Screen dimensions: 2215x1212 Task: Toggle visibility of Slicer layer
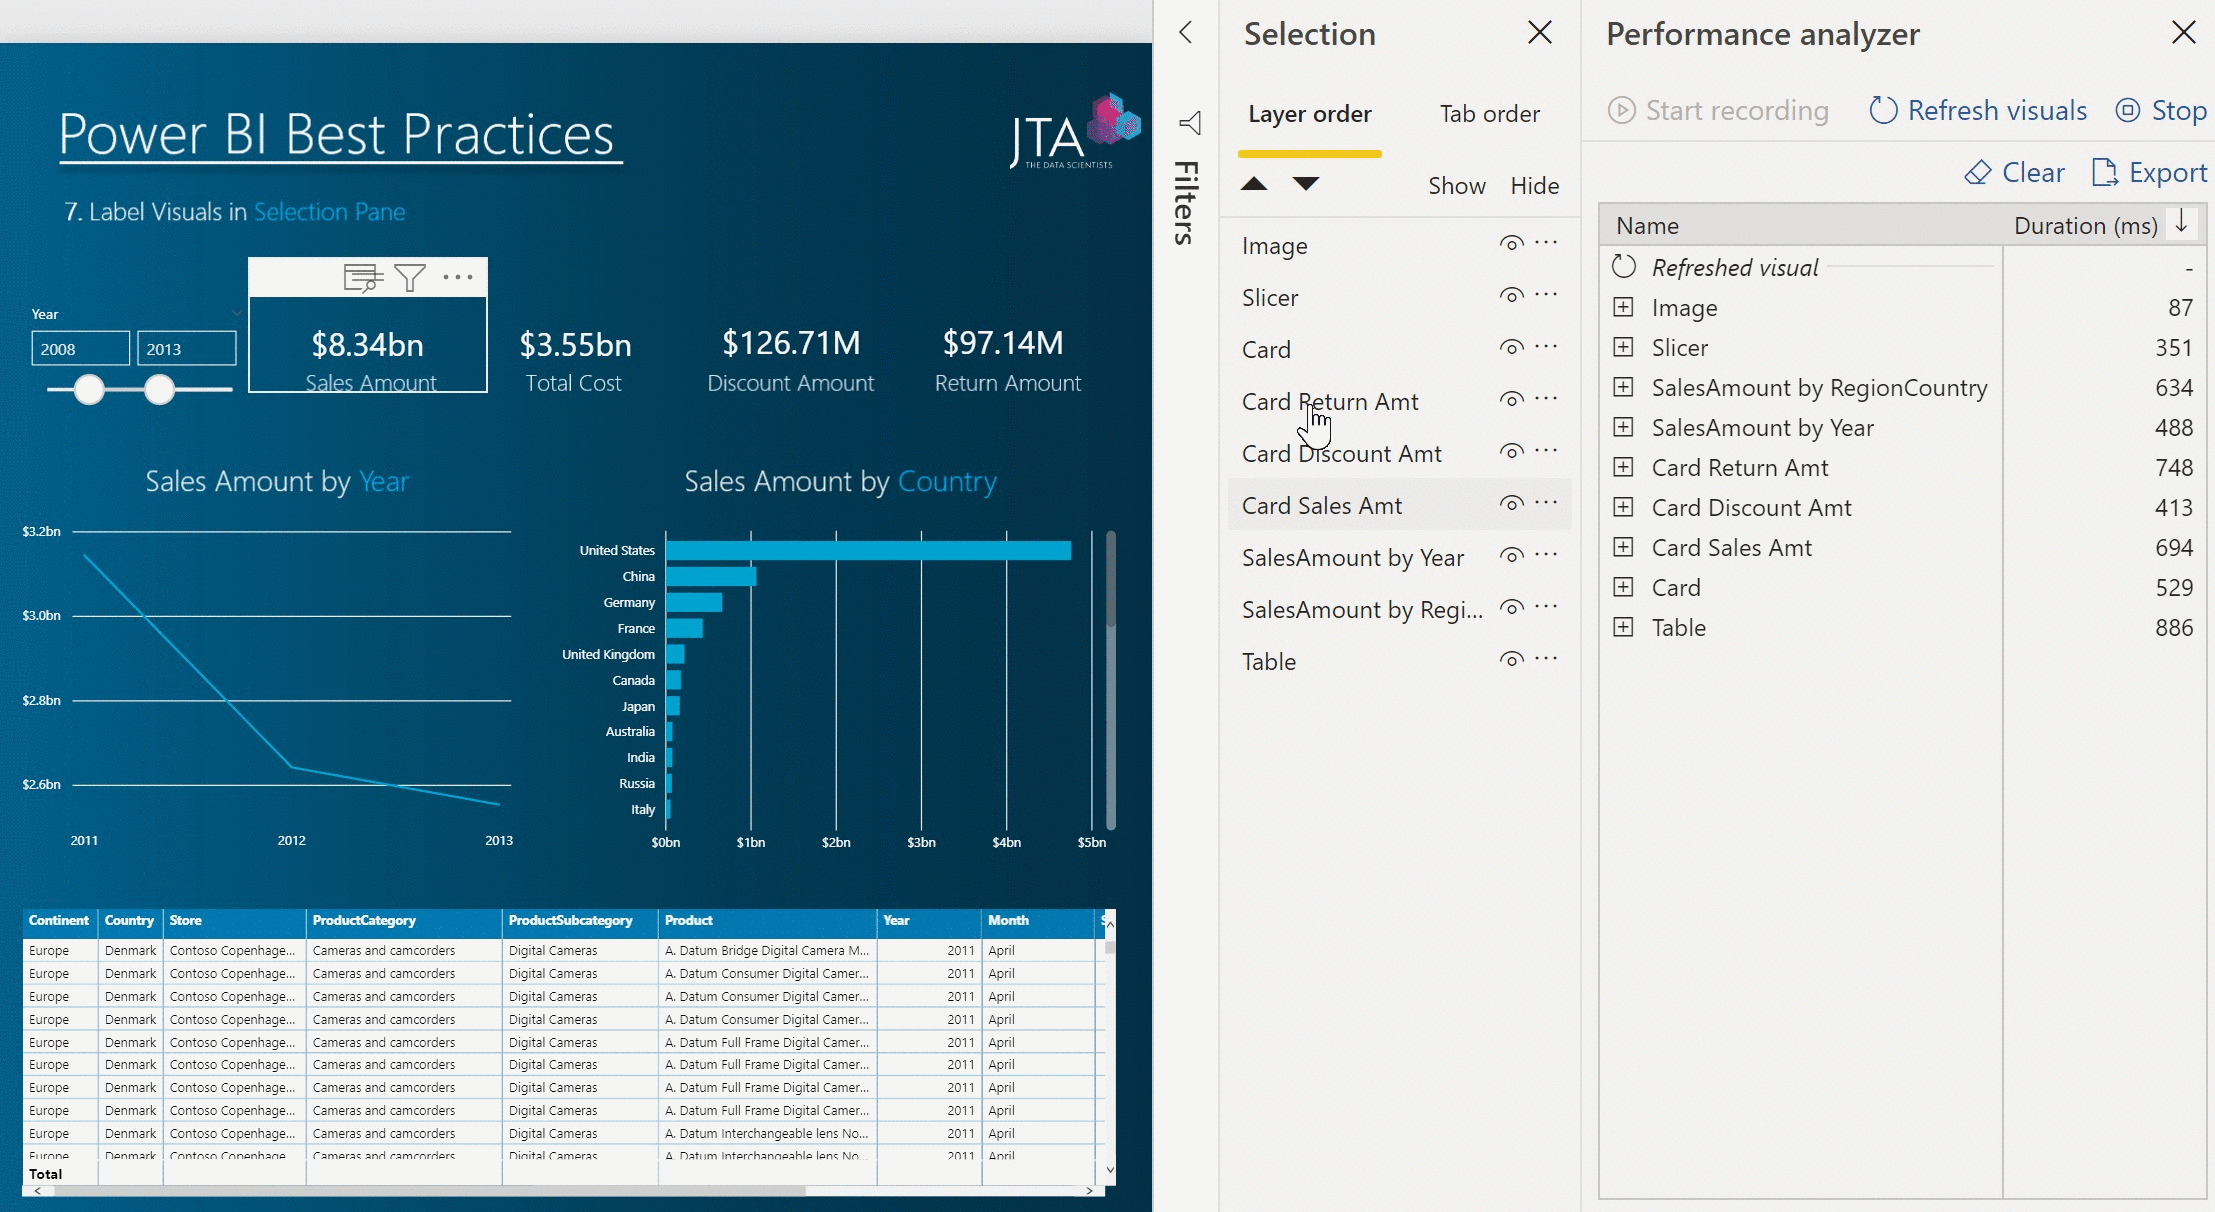1511,296
